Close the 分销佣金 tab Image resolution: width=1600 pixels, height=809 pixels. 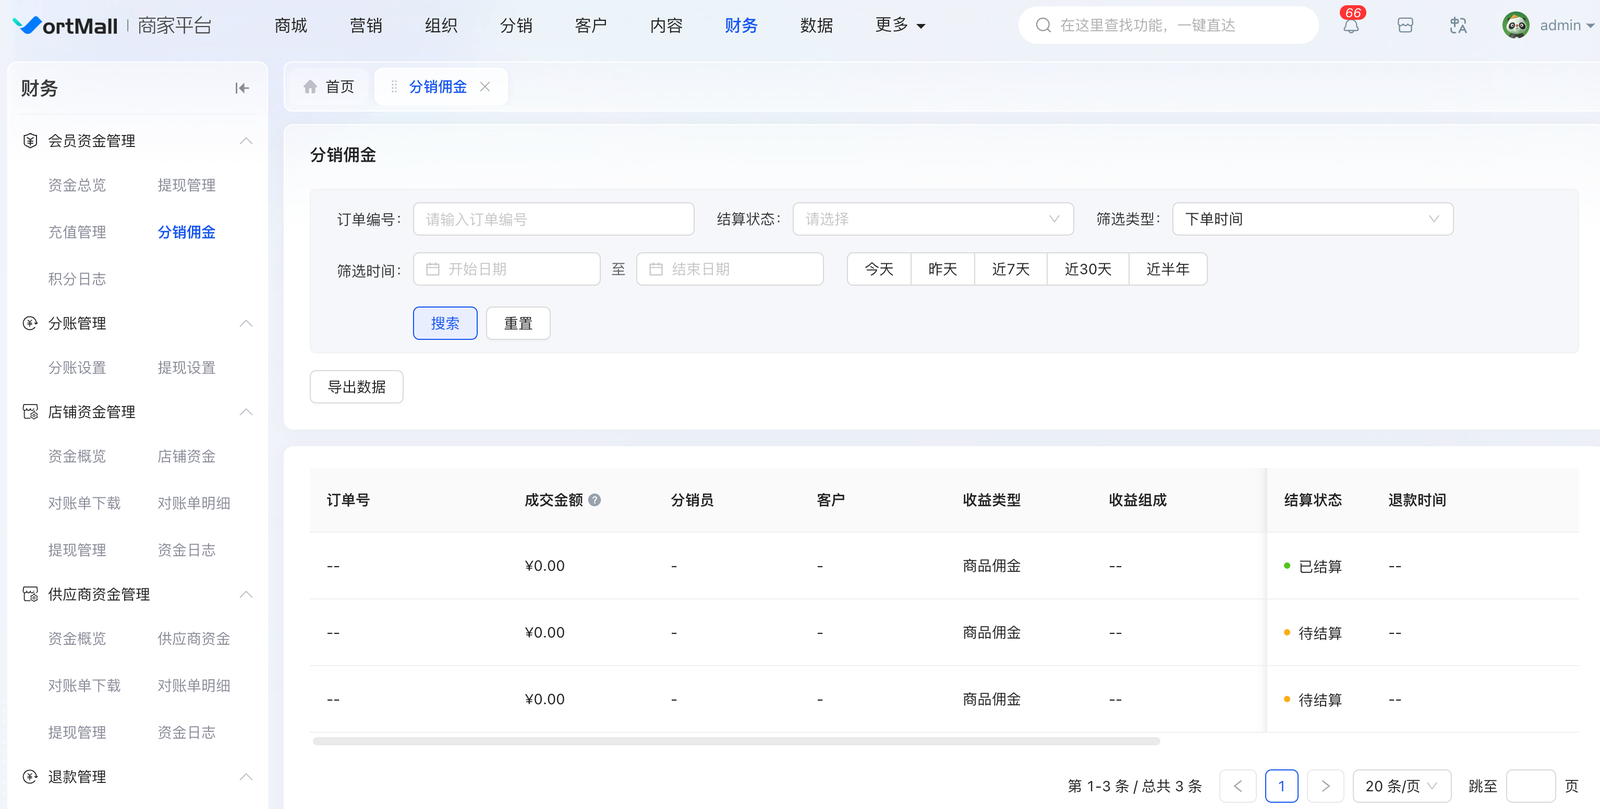click(x=485, y=87)
